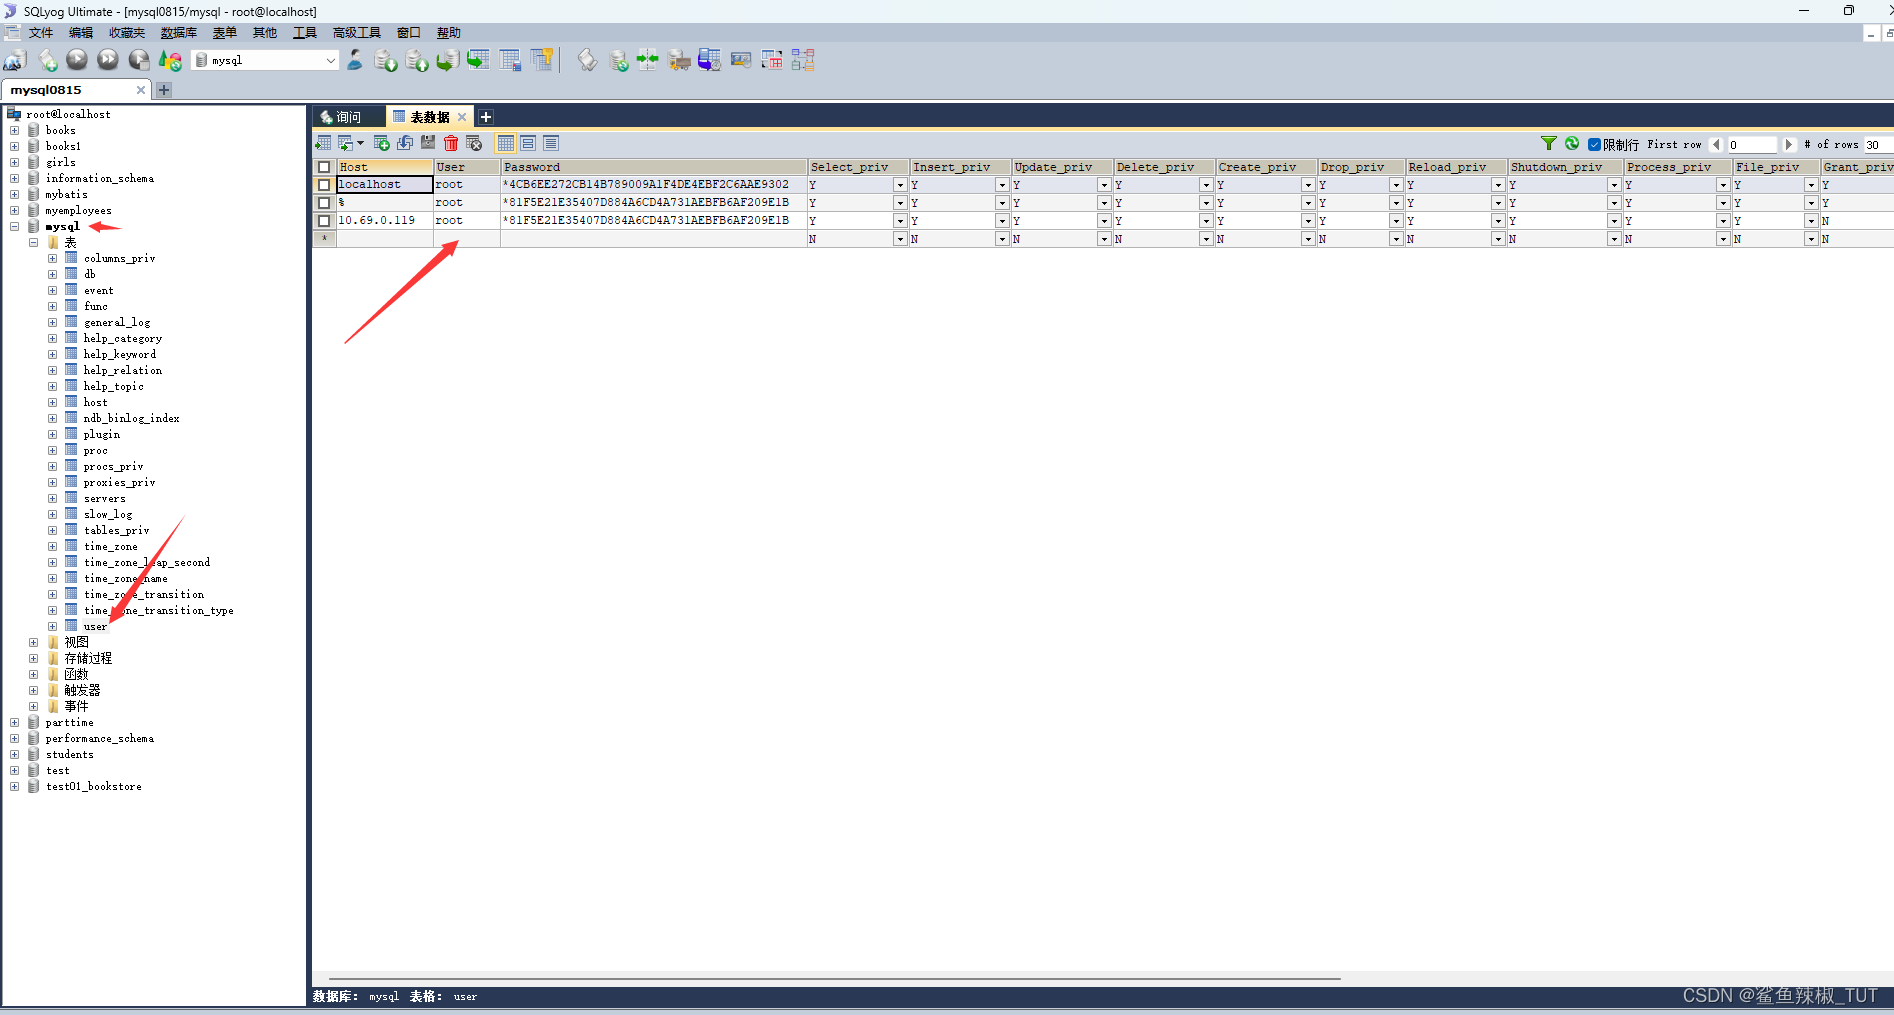
Task: Open the user manager icon
Action: 355,60
